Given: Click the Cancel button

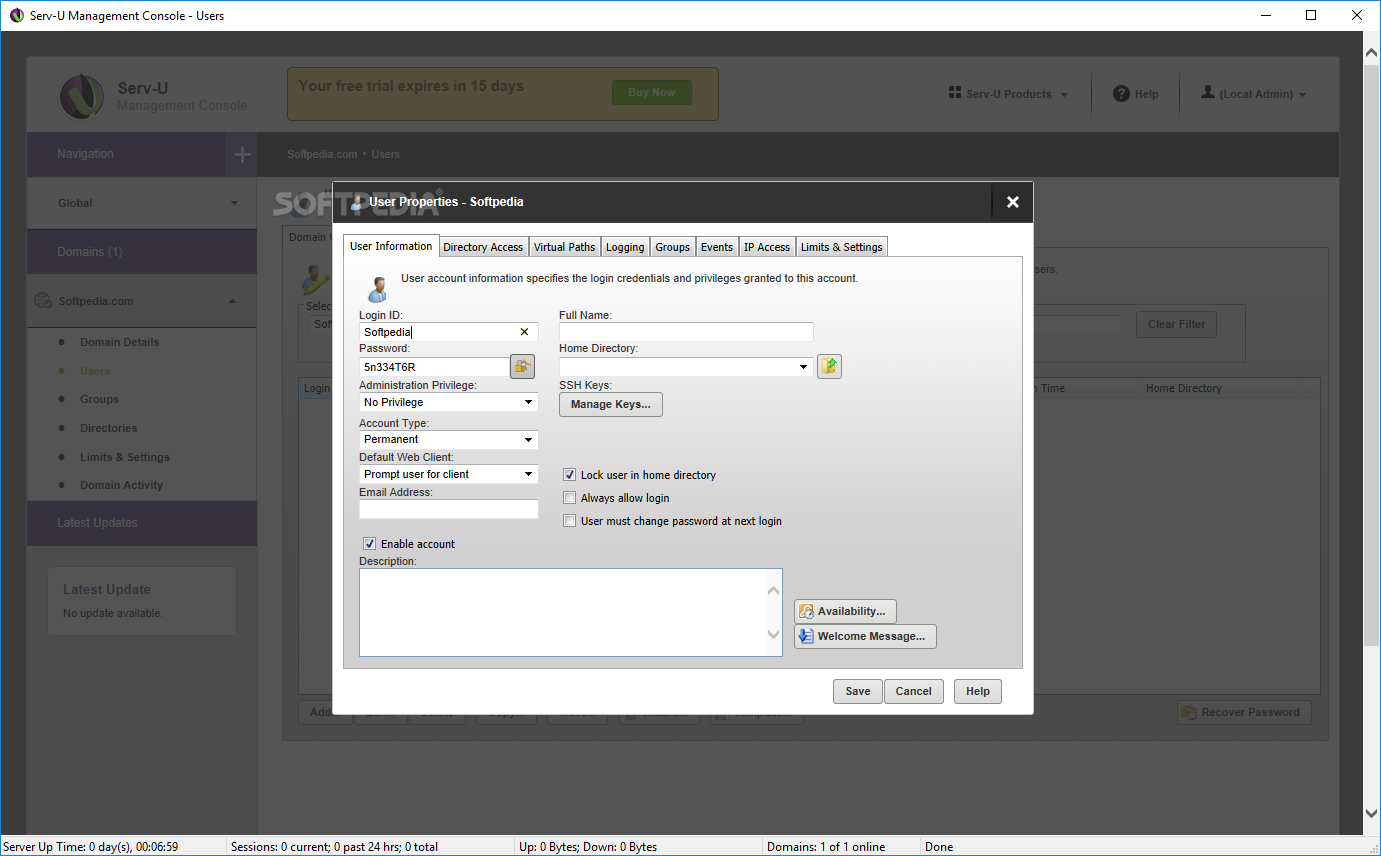Looking at the screenshot, I should coord(913,691).
